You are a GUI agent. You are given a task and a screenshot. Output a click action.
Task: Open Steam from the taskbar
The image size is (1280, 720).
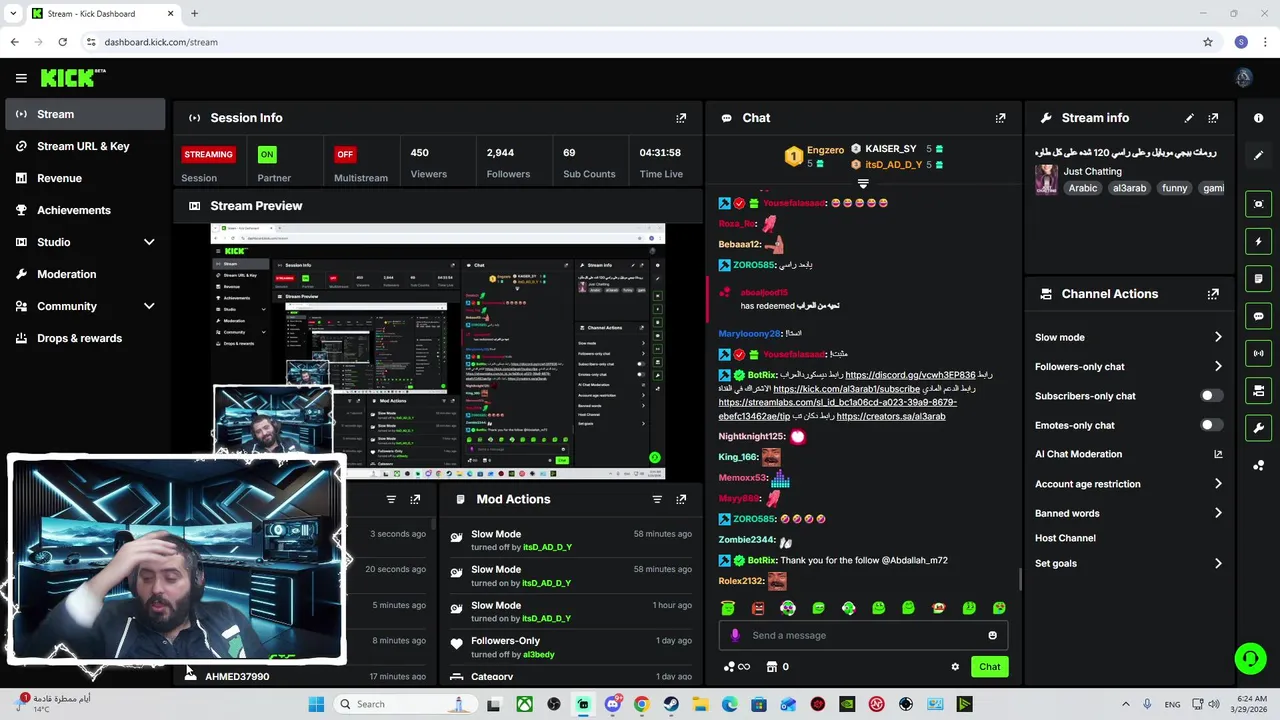click(671, 704)
